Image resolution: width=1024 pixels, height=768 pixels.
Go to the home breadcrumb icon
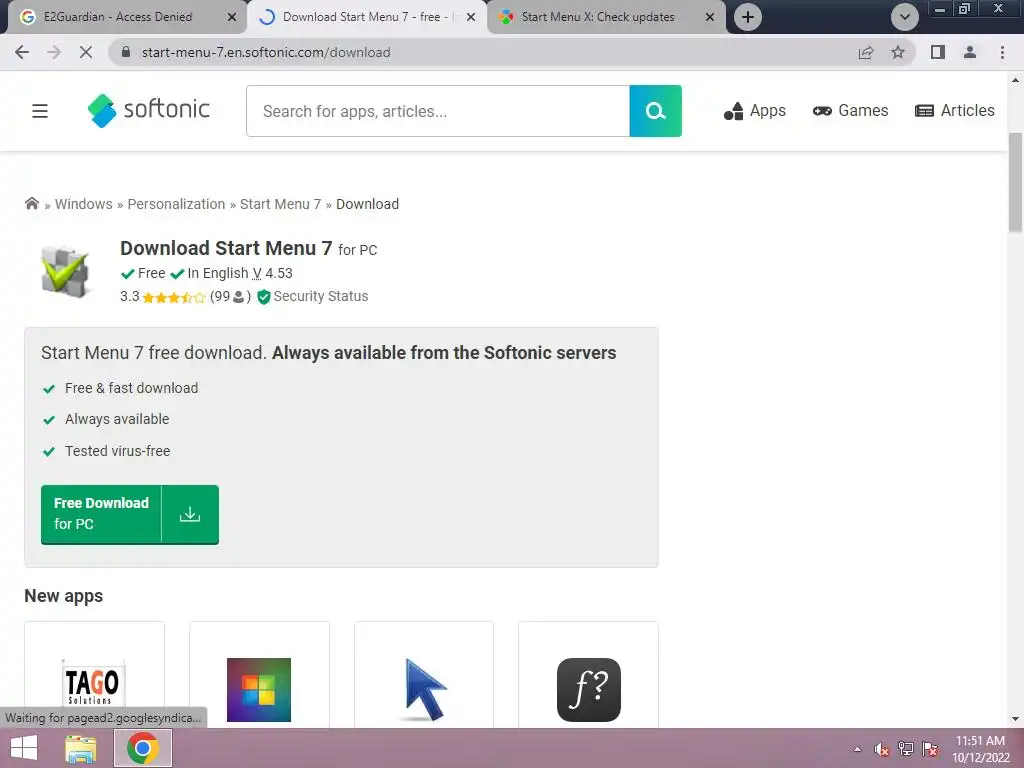point(32,203)
